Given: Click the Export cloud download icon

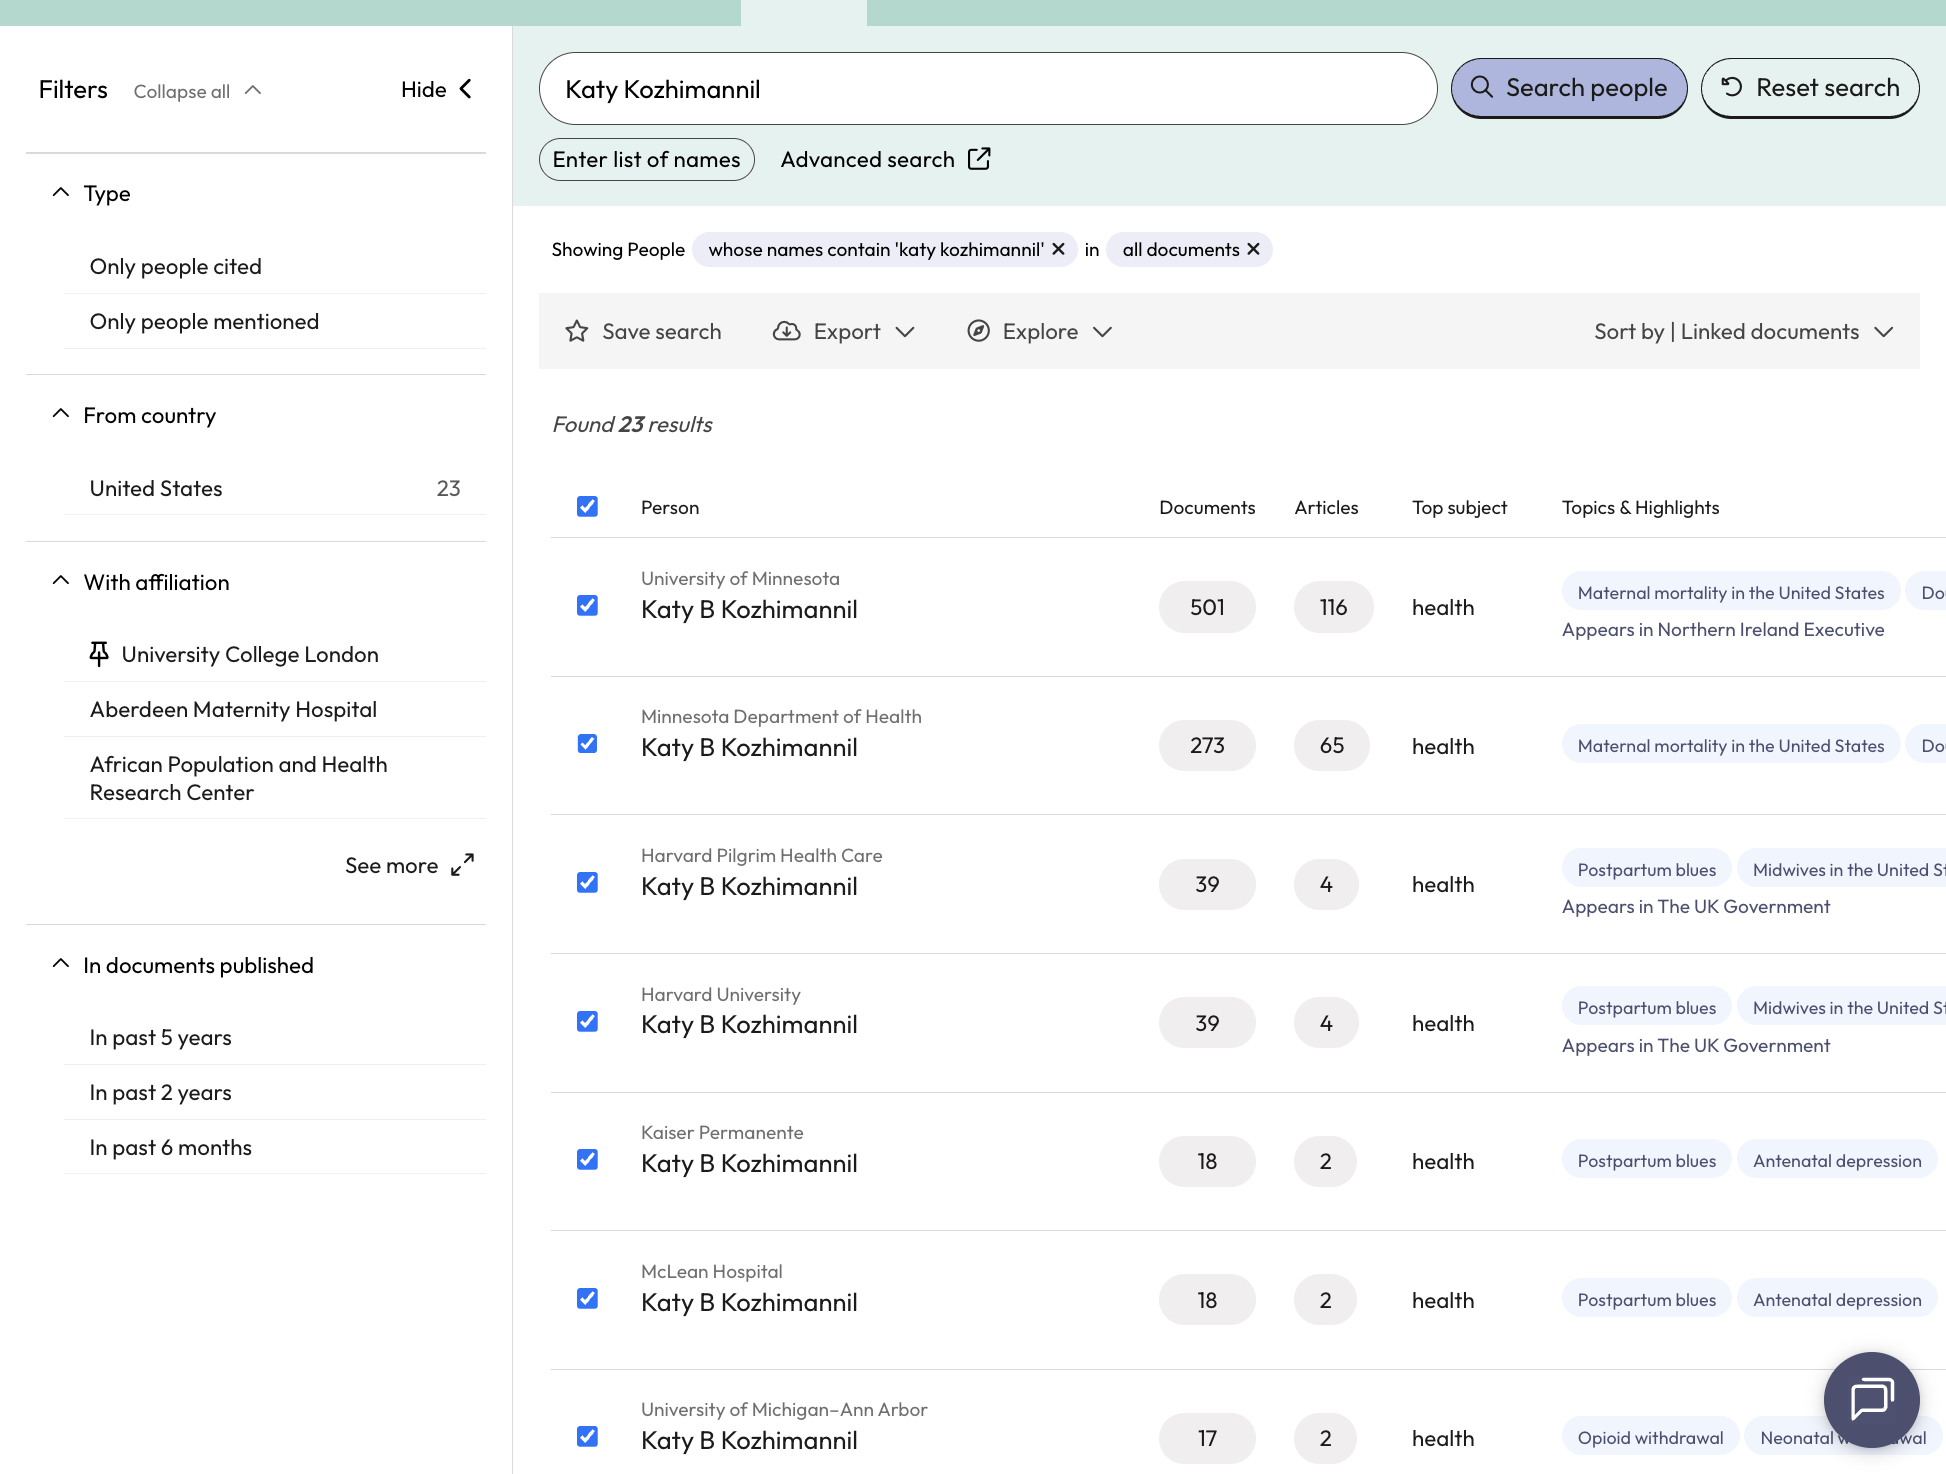Looking at the screenshot, I should [787, 331].
